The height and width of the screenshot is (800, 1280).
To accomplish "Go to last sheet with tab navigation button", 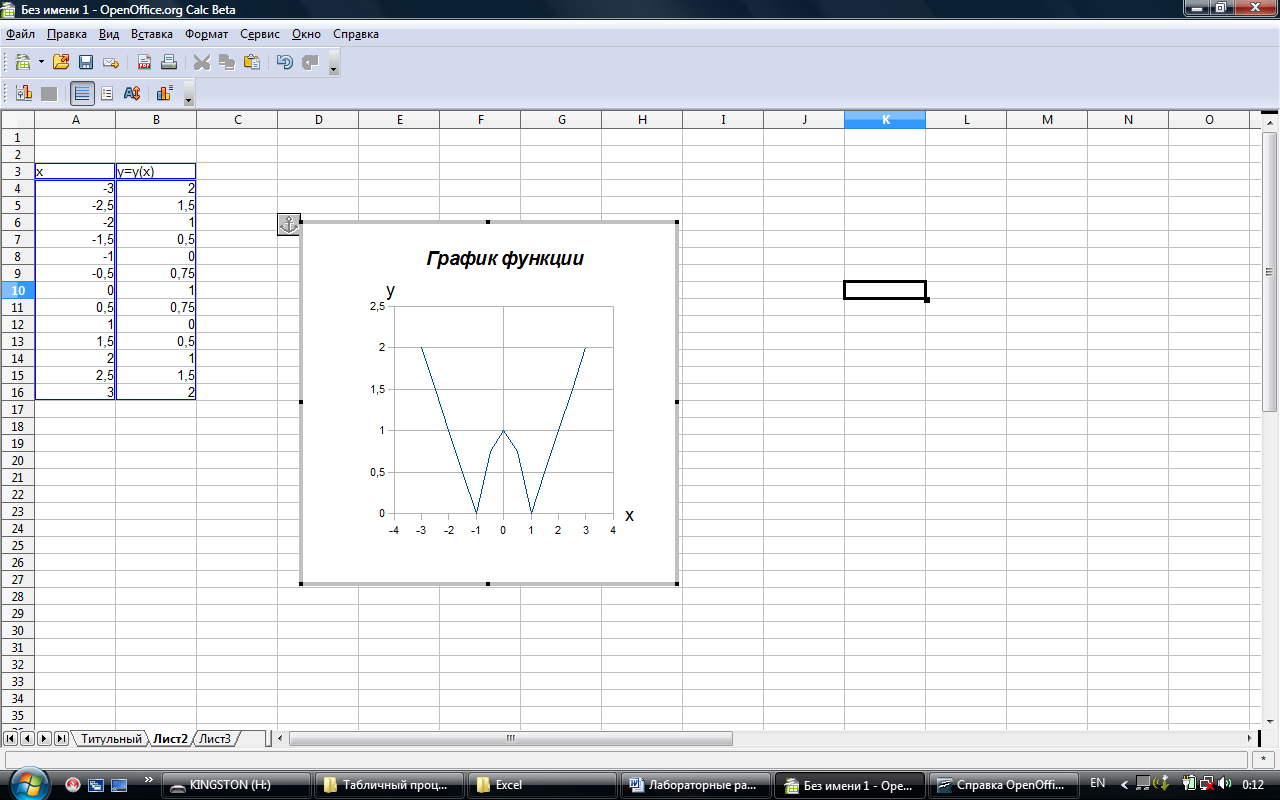I will click(61, 739).
